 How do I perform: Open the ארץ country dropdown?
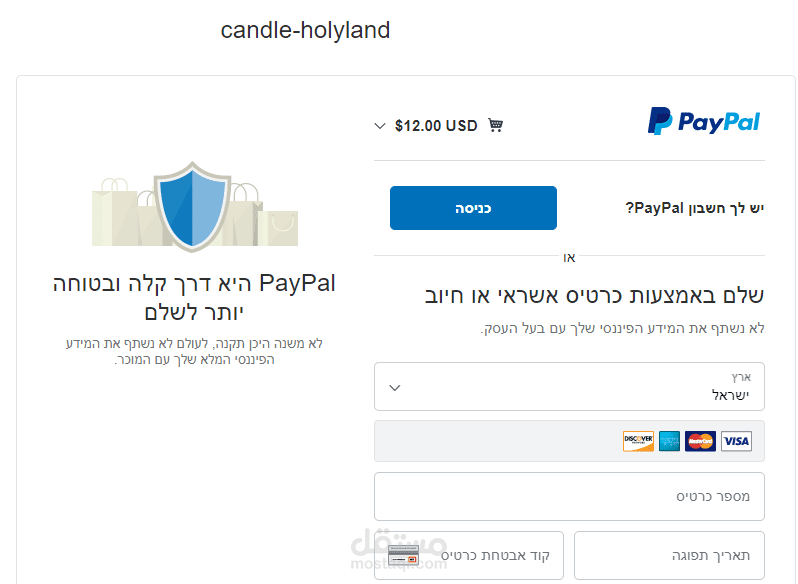coord(569,387)
